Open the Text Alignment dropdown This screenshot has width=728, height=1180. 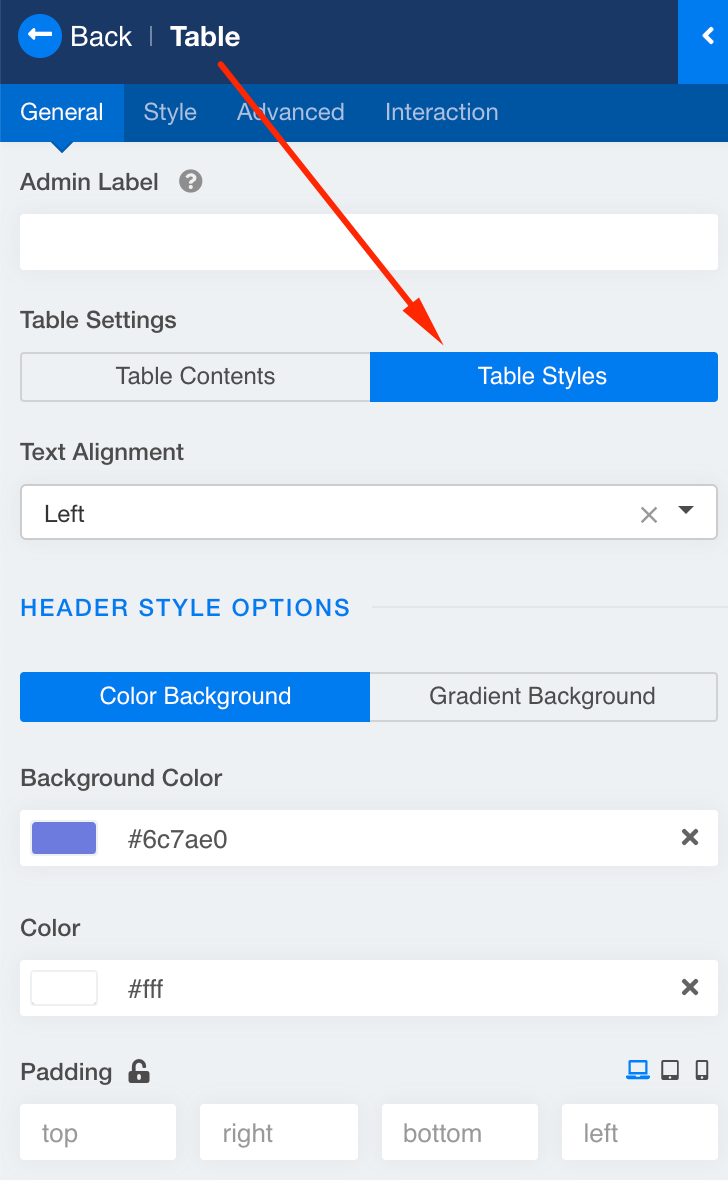click(686, 511)
